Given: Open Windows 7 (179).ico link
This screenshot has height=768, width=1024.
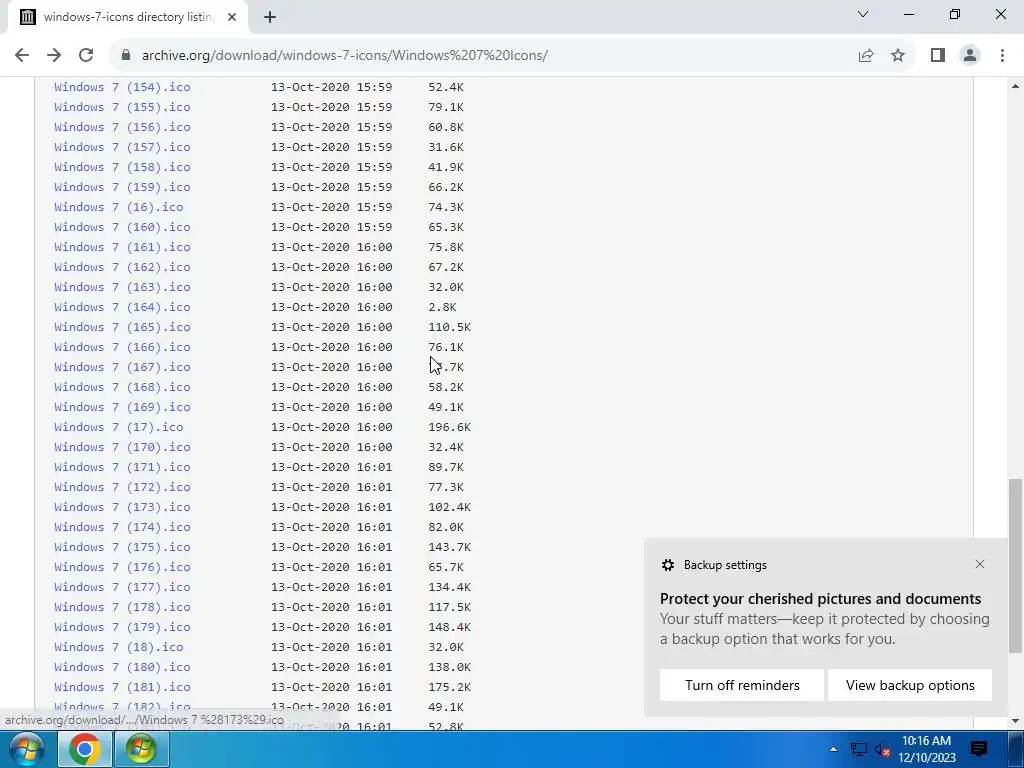Looking at the screenshot, I should point(122,627).
